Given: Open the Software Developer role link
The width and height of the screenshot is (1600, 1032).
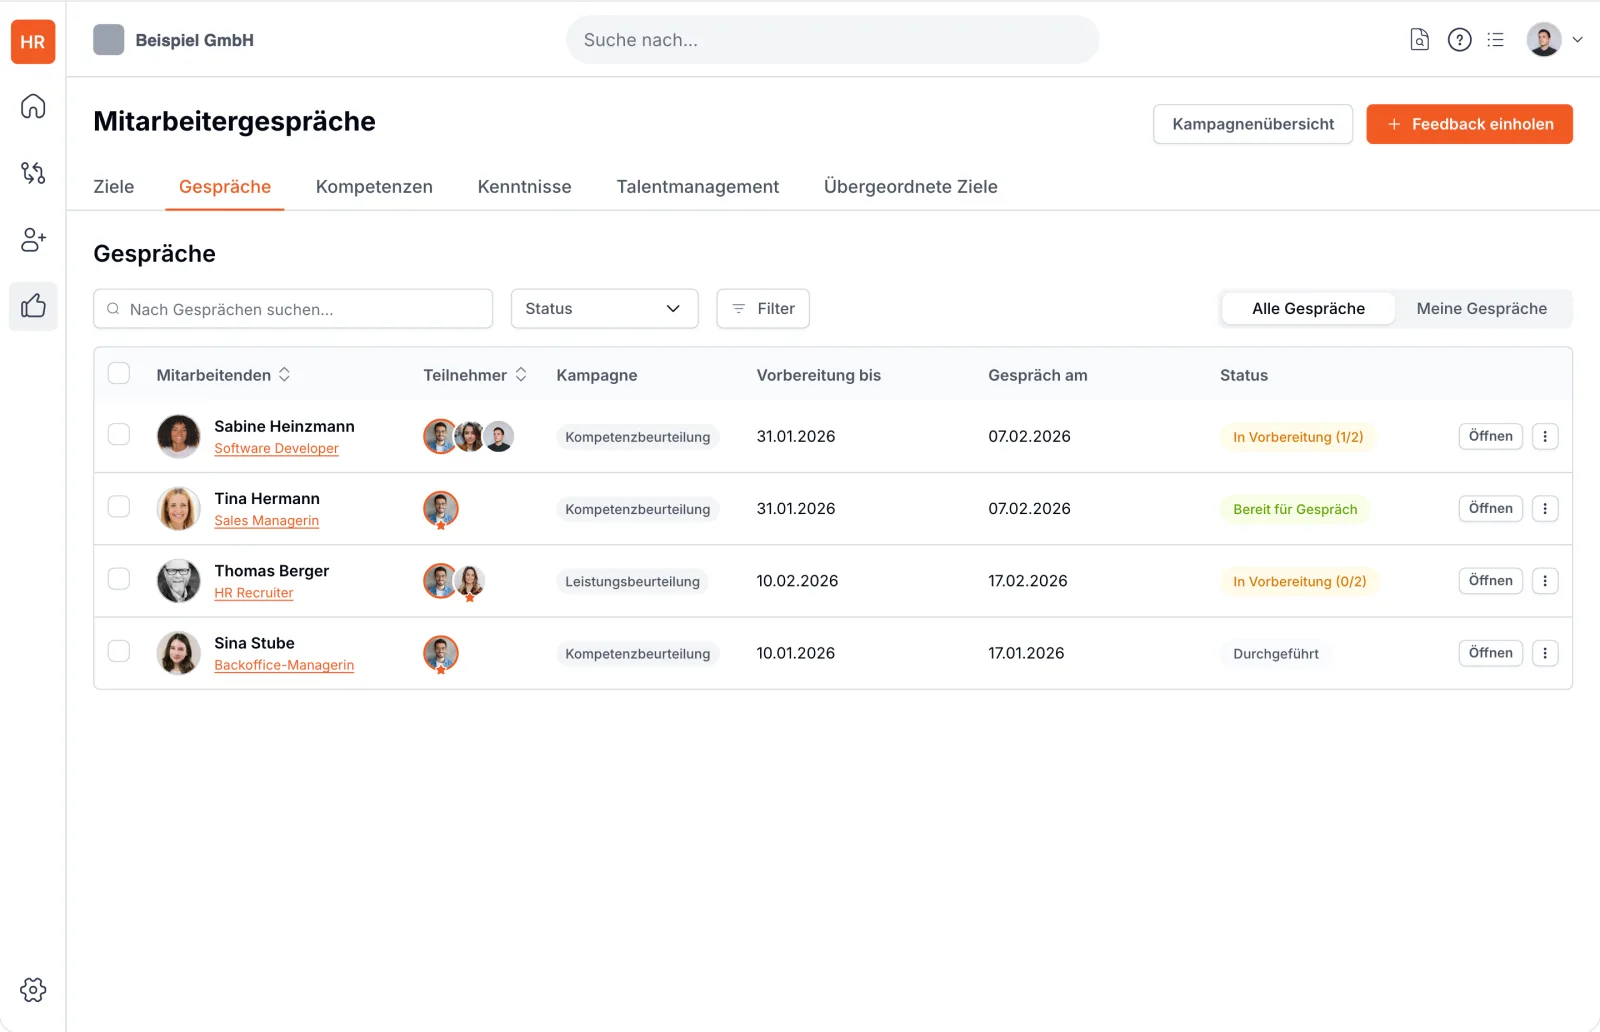Looking at the screenshot, I should coord(276,449).
